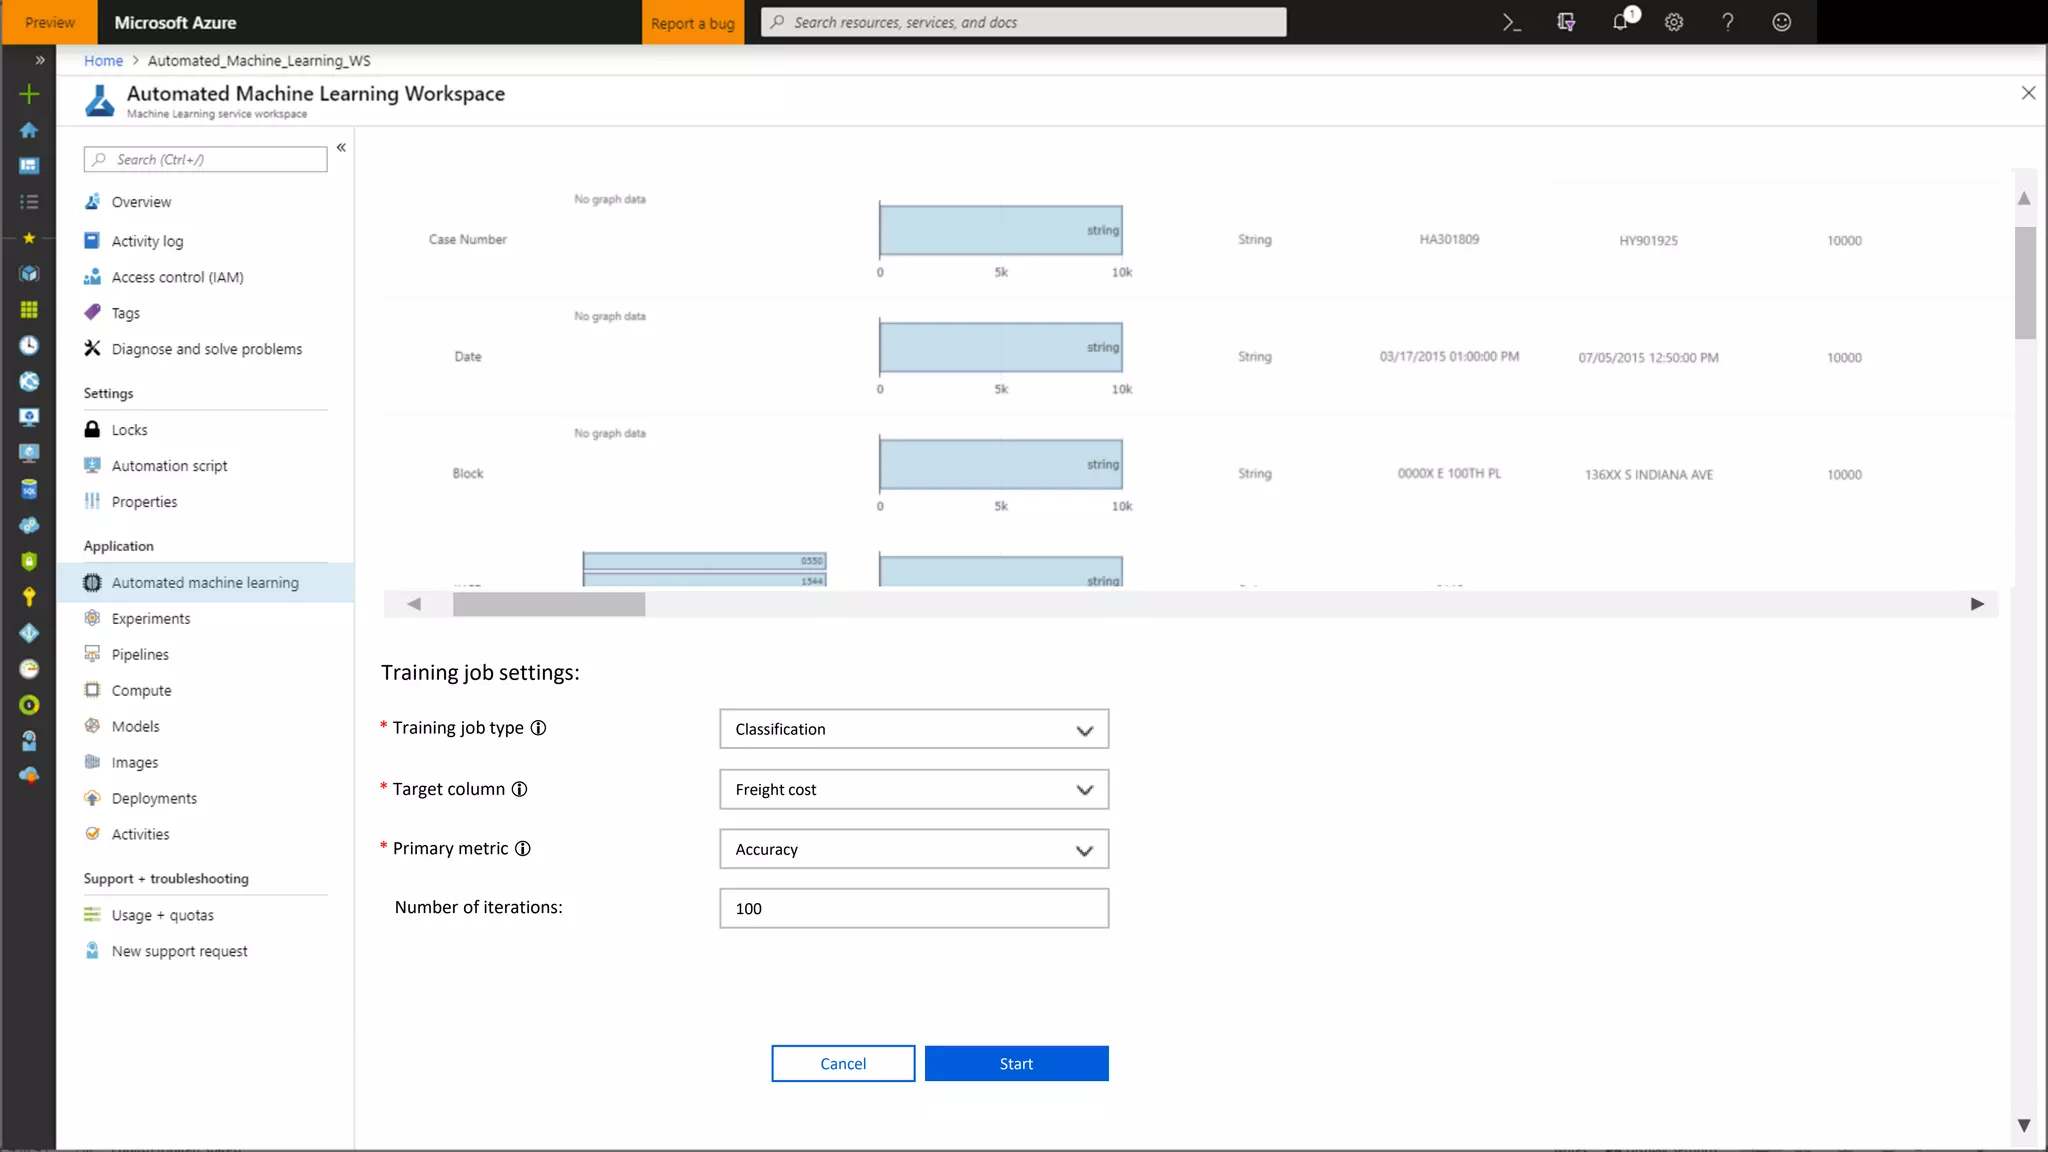Click down arrow of vertical scrollbar
Image resolution: width=2048 pixels, height=1152 pixels.
click(2024, 1126)
